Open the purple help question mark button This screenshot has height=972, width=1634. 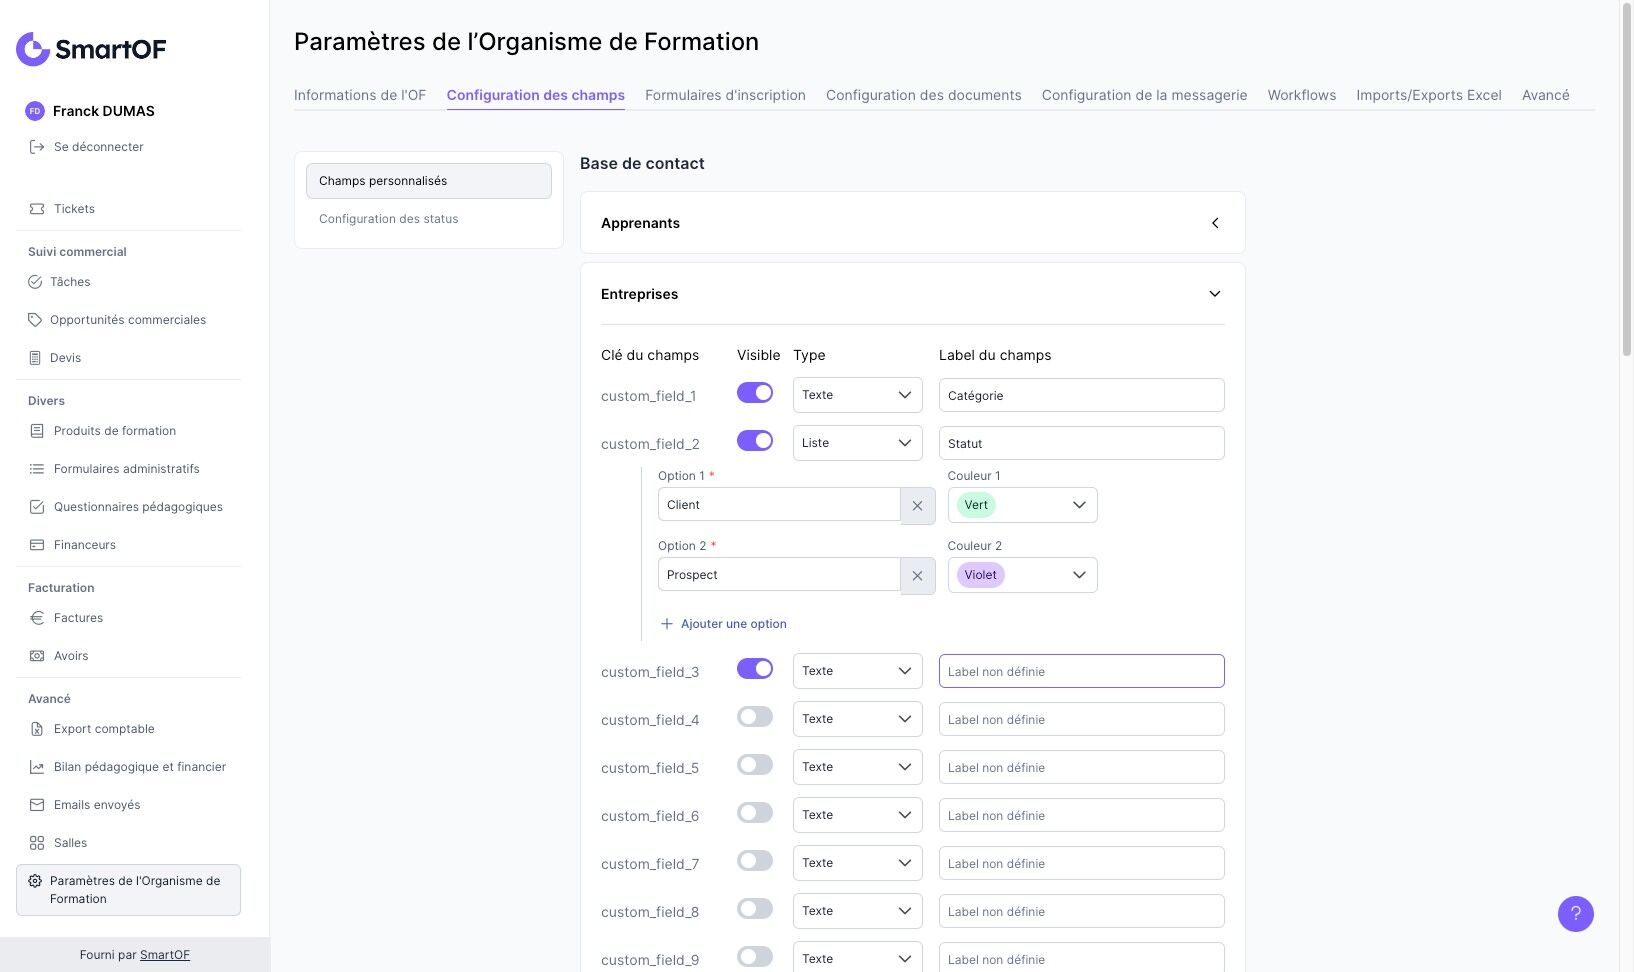pos(1575,913)
